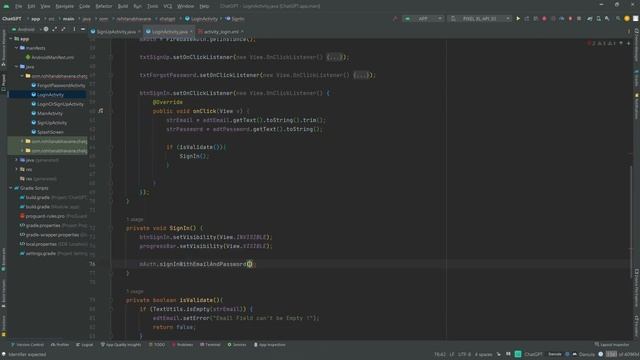The height and width of the screenshot is (360, 640).
Task: Open the Navigate menu
Action: tap(64, 6)
